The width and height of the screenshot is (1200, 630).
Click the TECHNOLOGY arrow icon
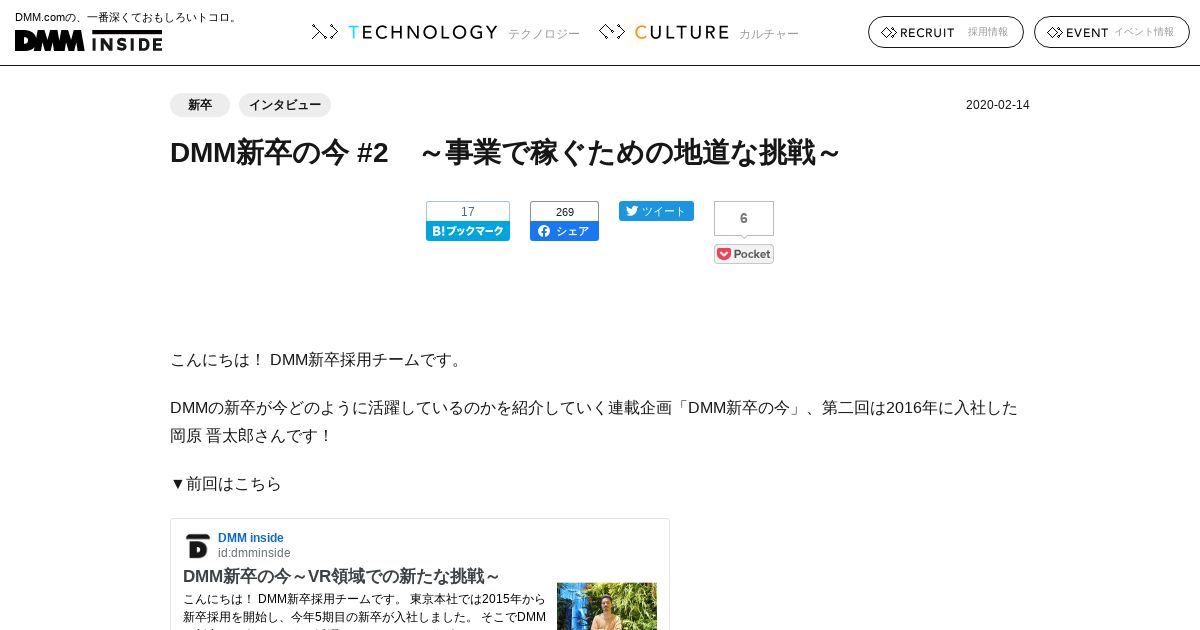pyautogui.click(x=325, y=32)
